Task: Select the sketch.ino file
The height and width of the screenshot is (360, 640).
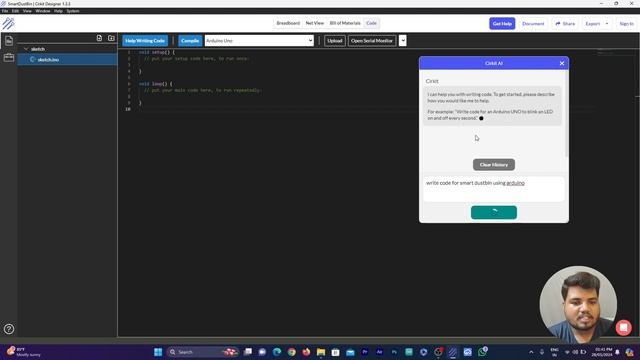Action: pos(67,60)
